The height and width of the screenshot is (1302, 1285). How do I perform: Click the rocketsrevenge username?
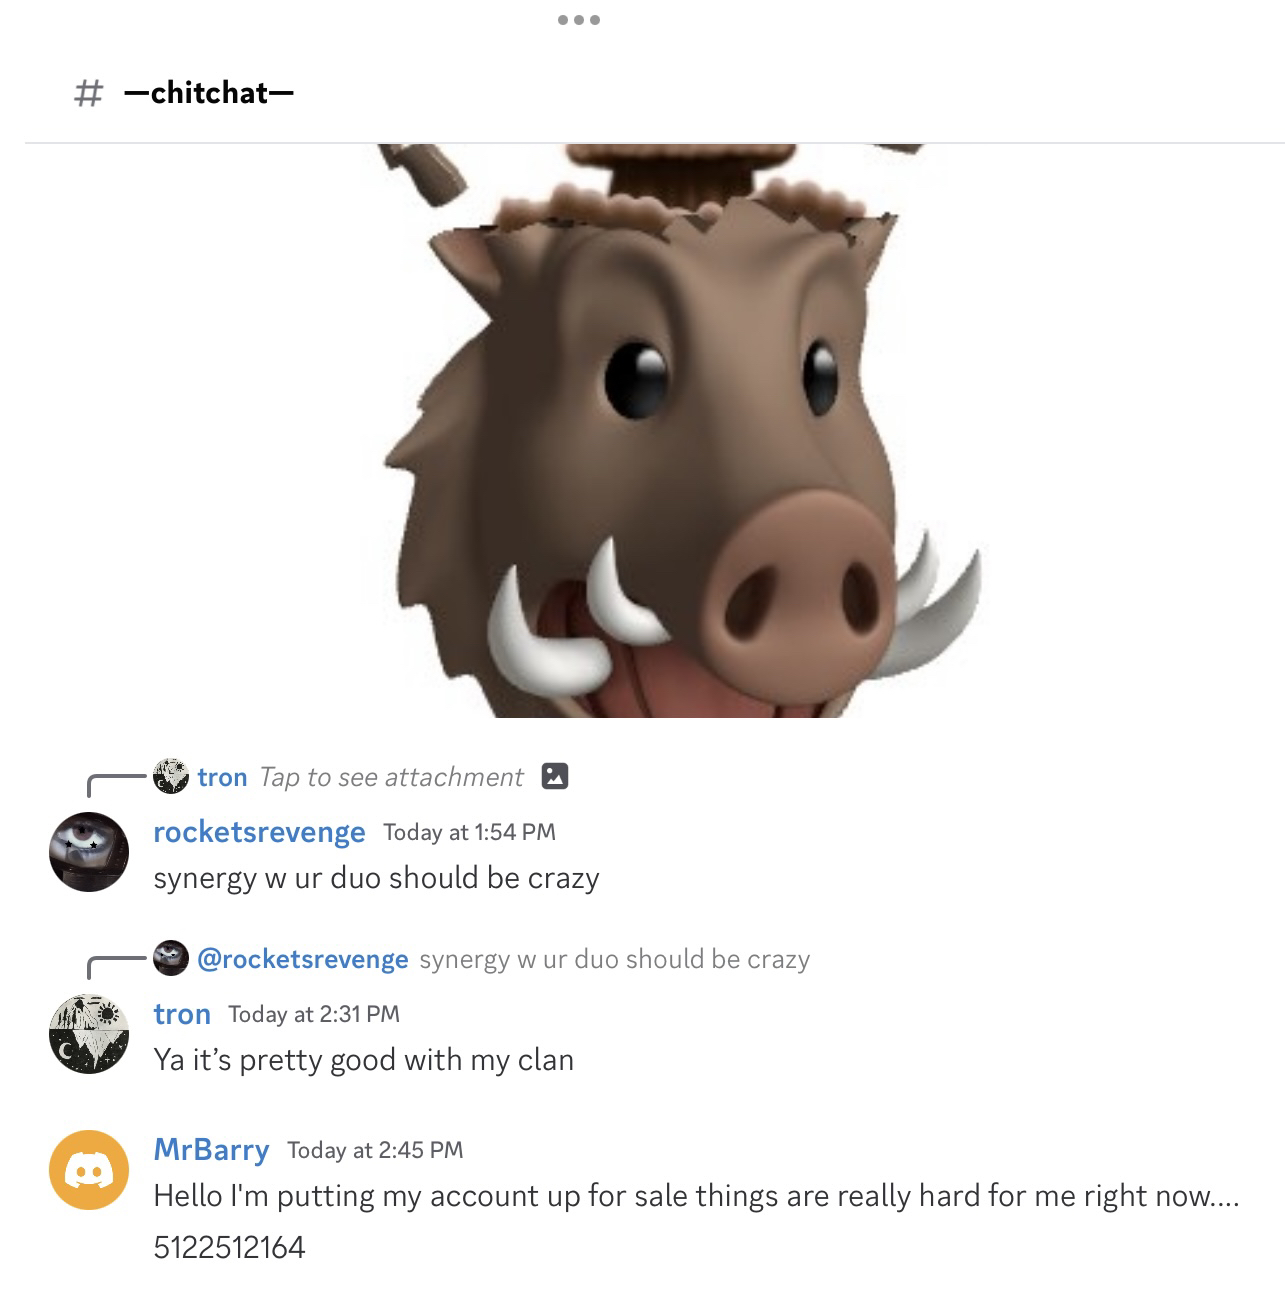click(259, 832)
